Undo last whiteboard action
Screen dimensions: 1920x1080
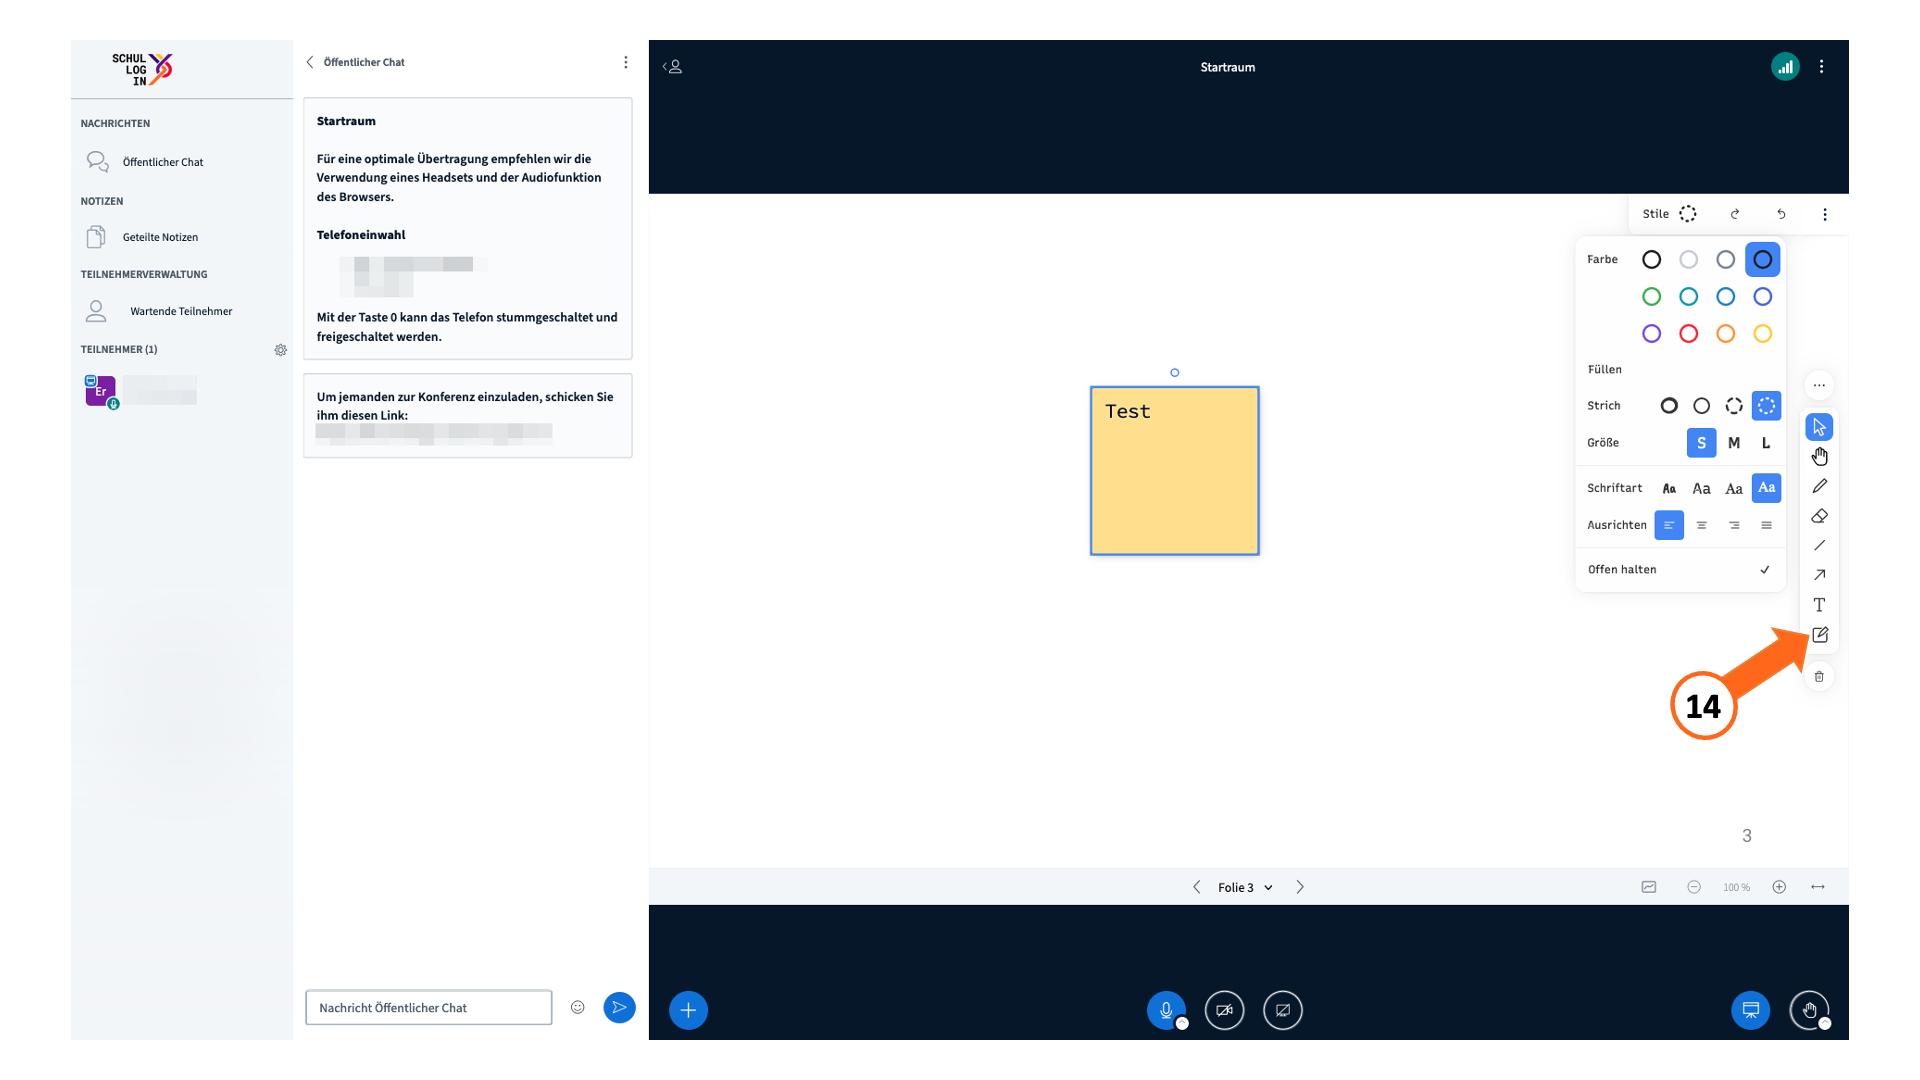pos(1781,214)
